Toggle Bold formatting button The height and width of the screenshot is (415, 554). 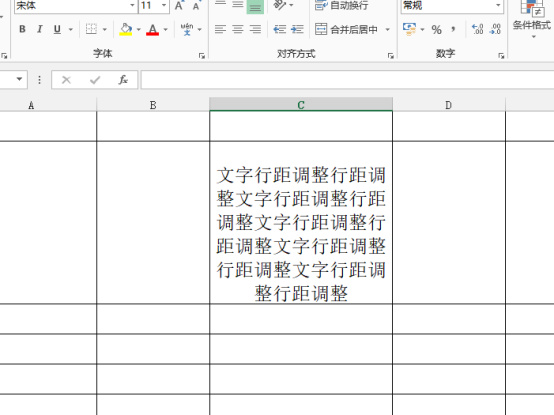click(22, 29)
